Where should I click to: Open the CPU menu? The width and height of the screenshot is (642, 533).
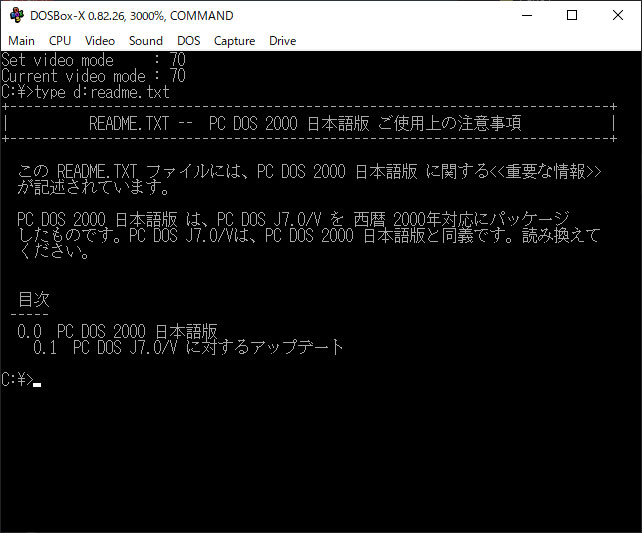pos(60,41)
